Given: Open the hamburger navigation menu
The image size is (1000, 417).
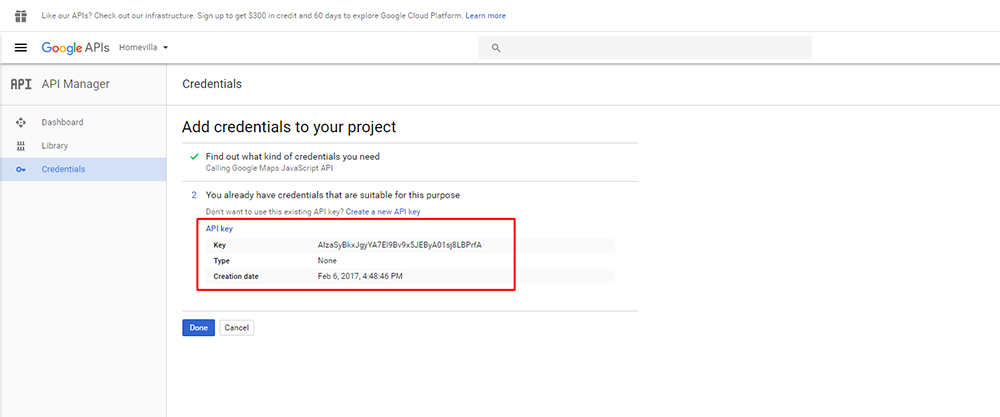Looking at the screenshot, I should click(21, 48).
